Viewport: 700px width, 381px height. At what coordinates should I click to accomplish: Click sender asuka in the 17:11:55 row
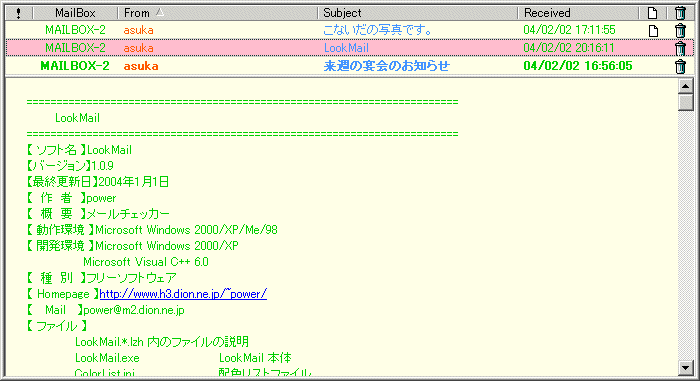pyautogui.click(x=138, y=30)
